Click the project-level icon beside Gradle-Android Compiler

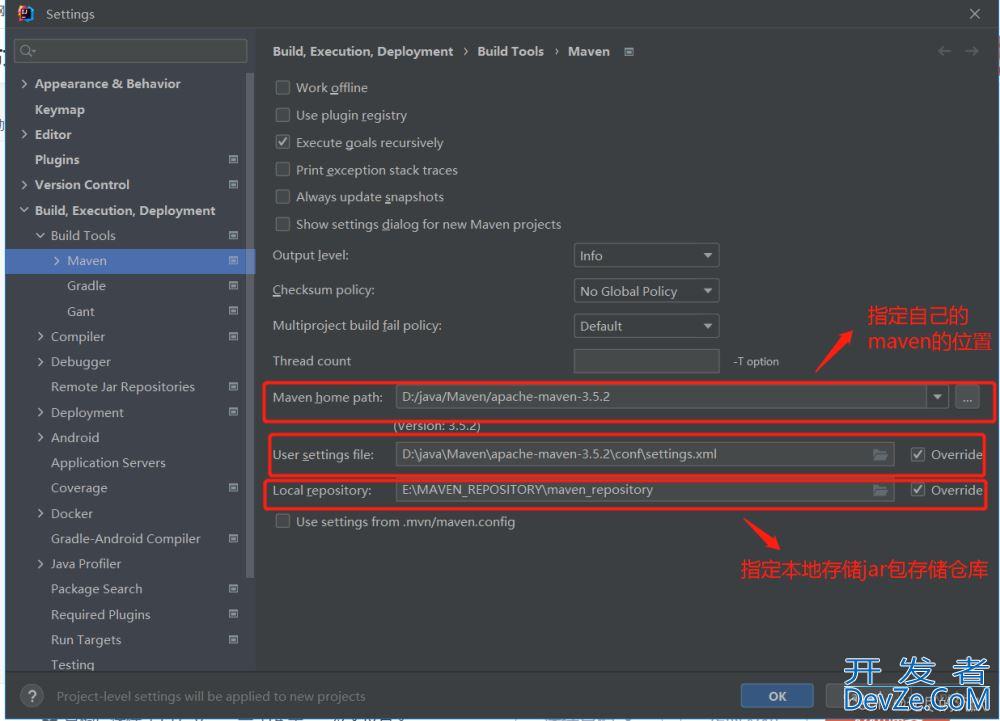click(x=233, y=538)
